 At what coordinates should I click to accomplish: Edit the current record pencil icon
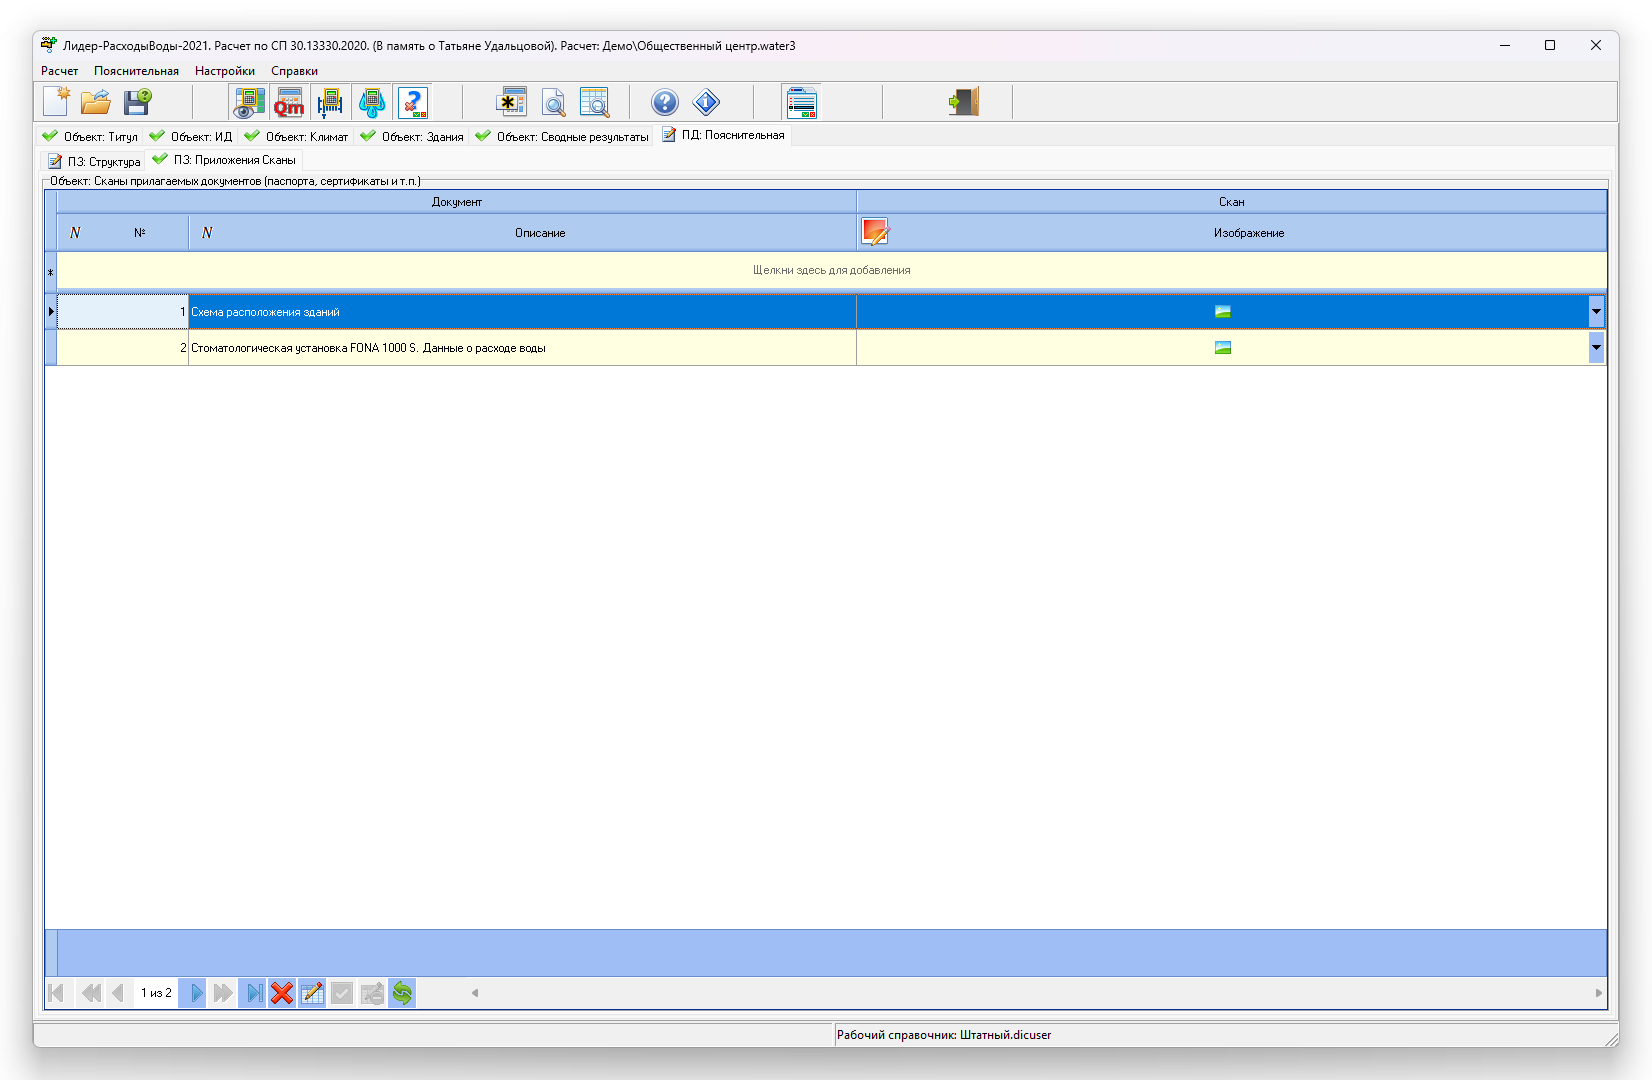tap(312, 993)
